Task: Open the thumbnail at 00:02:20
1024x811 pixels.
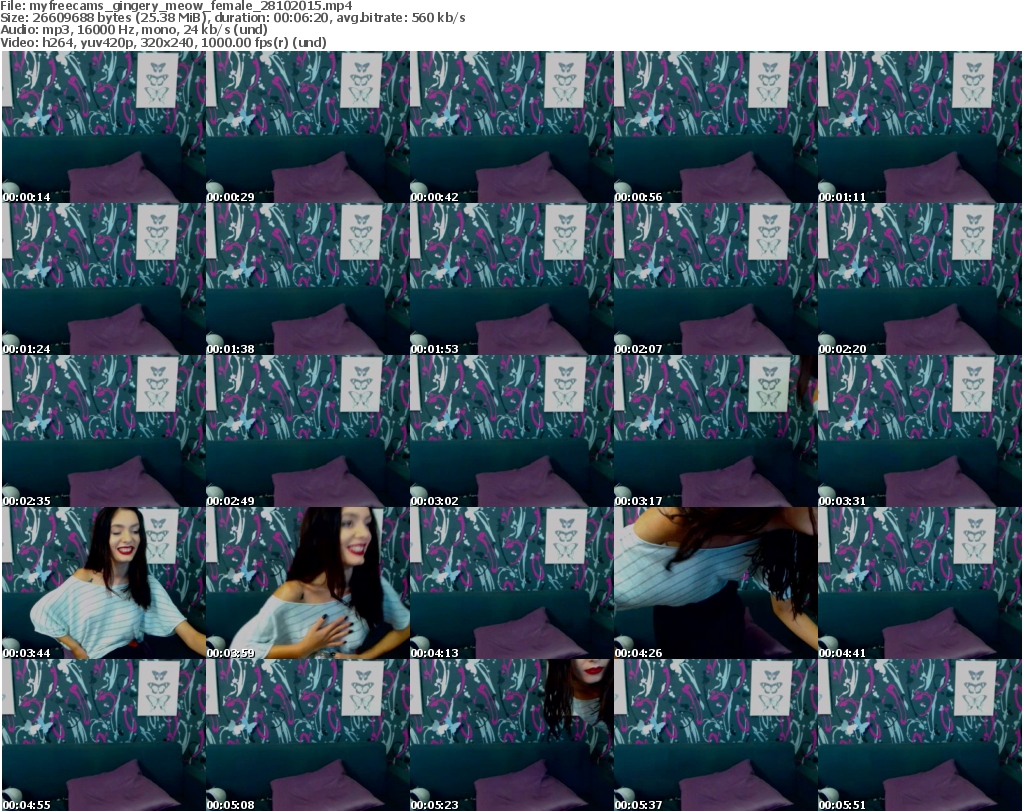Action: (x=920, y=279)
